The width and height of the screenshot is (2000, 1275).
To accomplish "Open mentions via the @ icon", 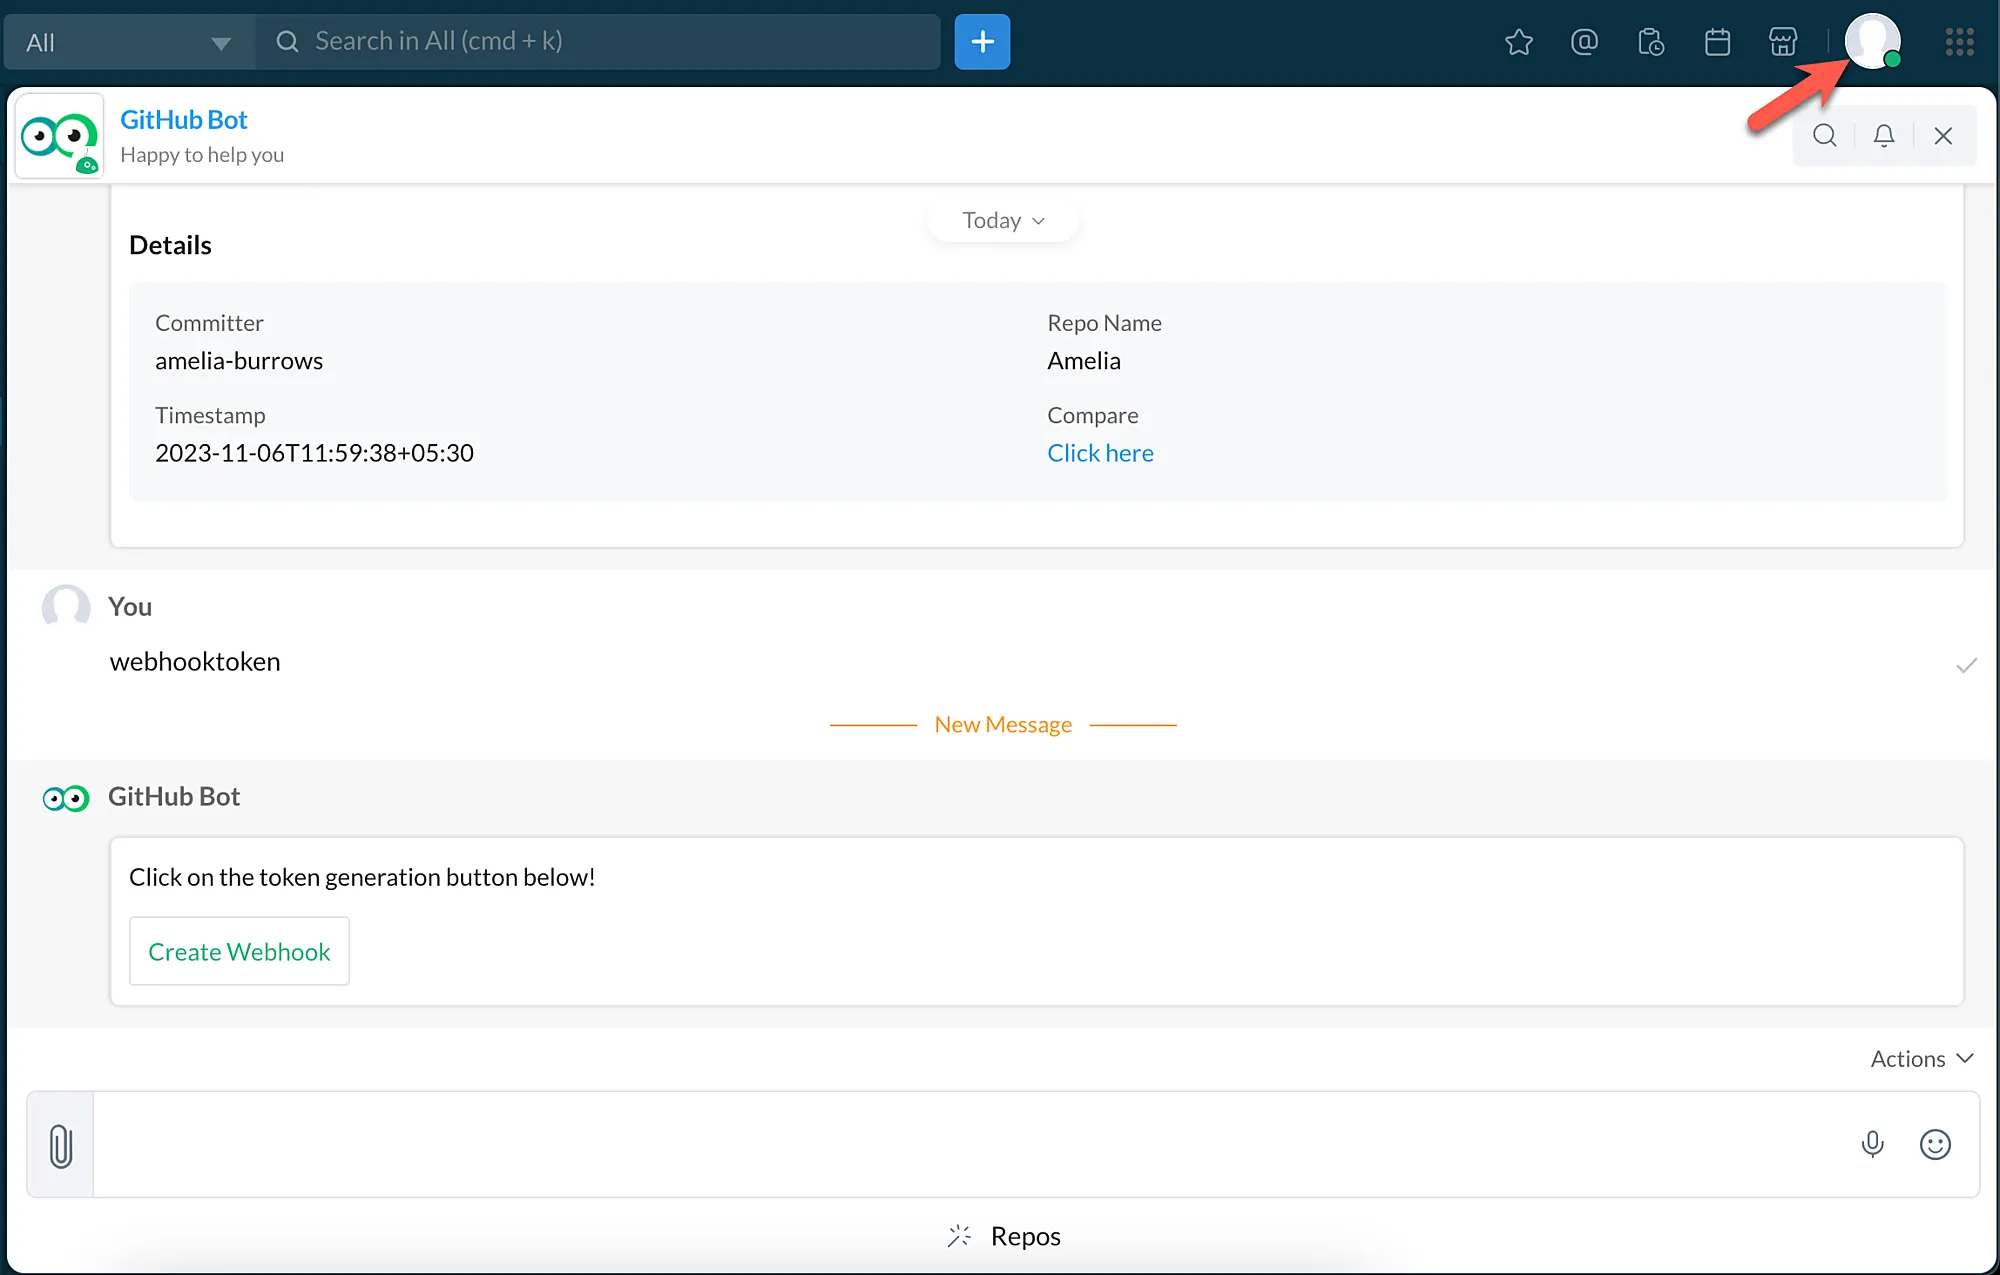I will [1584, 42].
